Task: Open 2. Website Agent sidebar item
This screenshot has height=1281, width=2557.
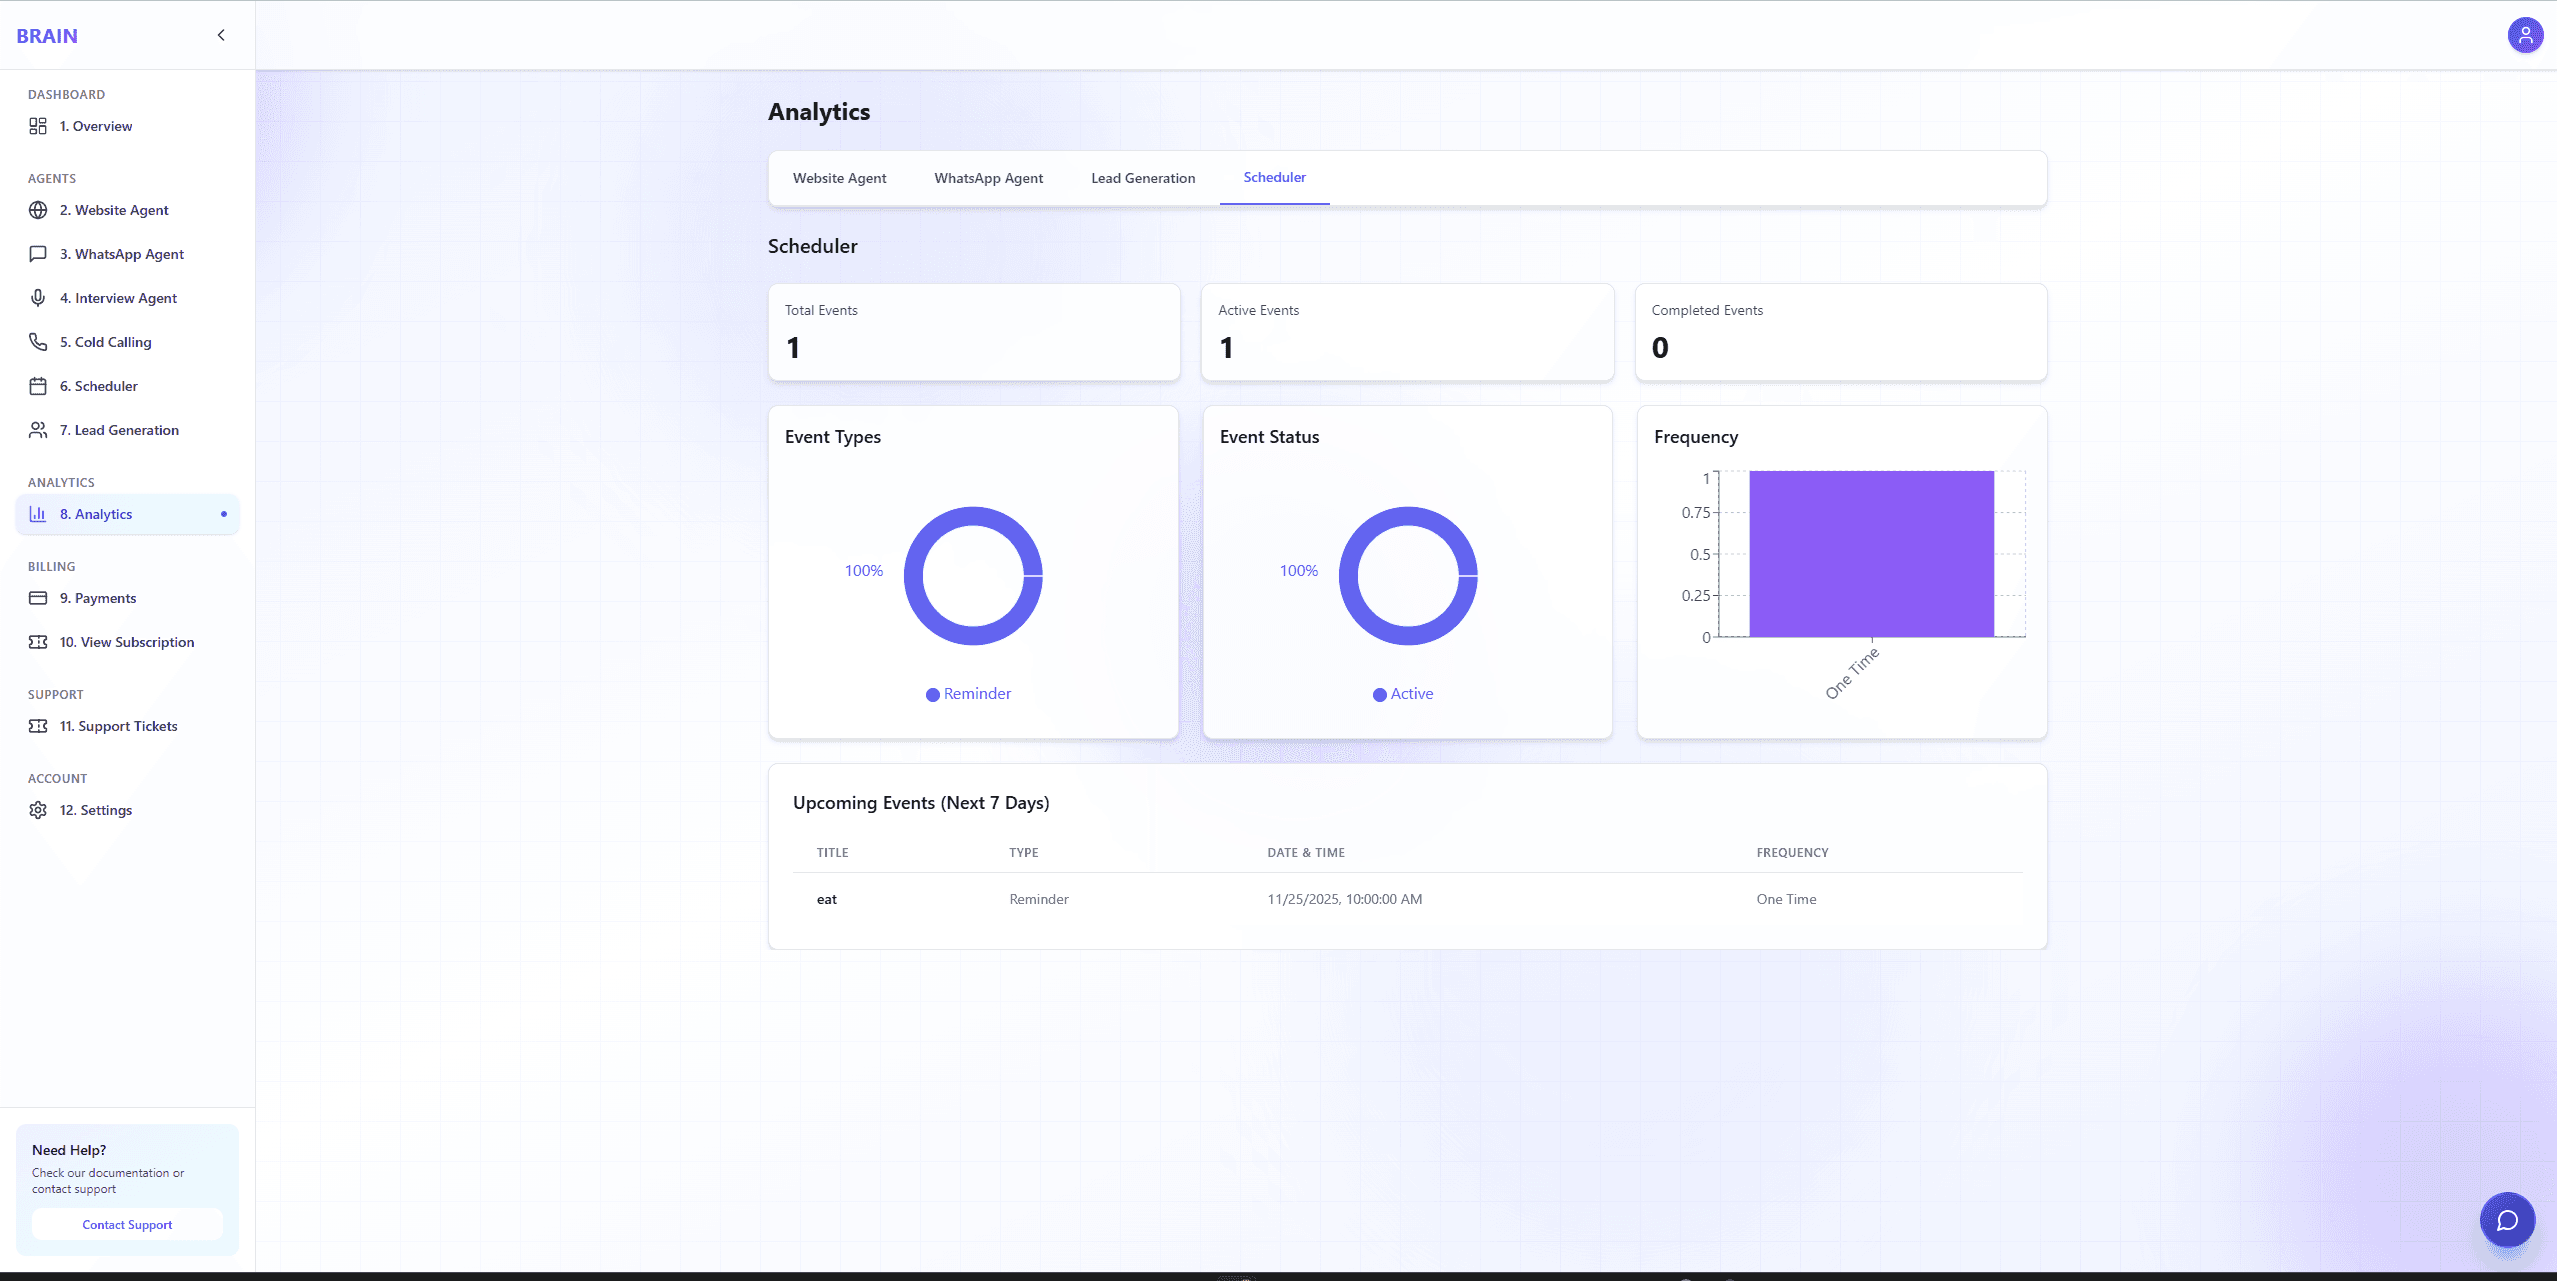Action: (x=128, y=210)
